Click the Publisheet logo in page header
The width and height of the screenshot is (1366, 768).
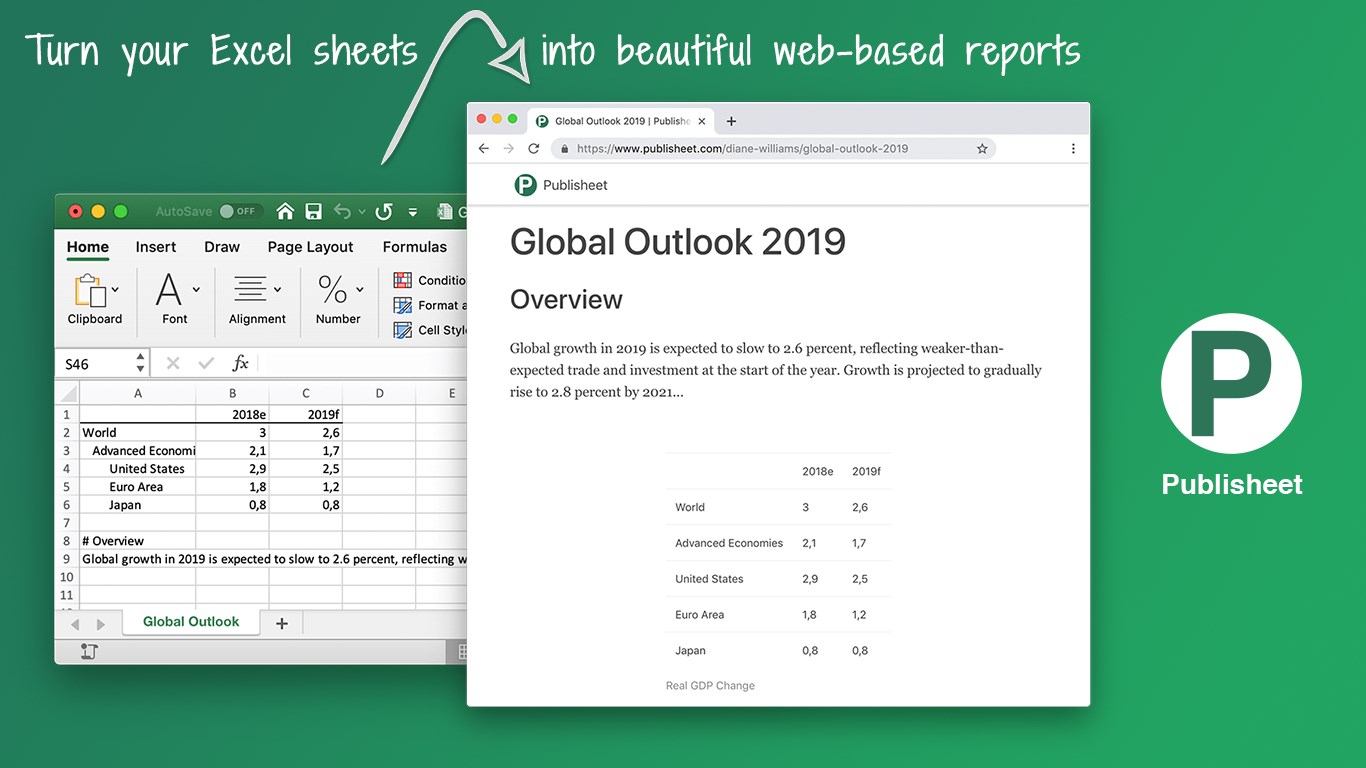pos(525,185)
